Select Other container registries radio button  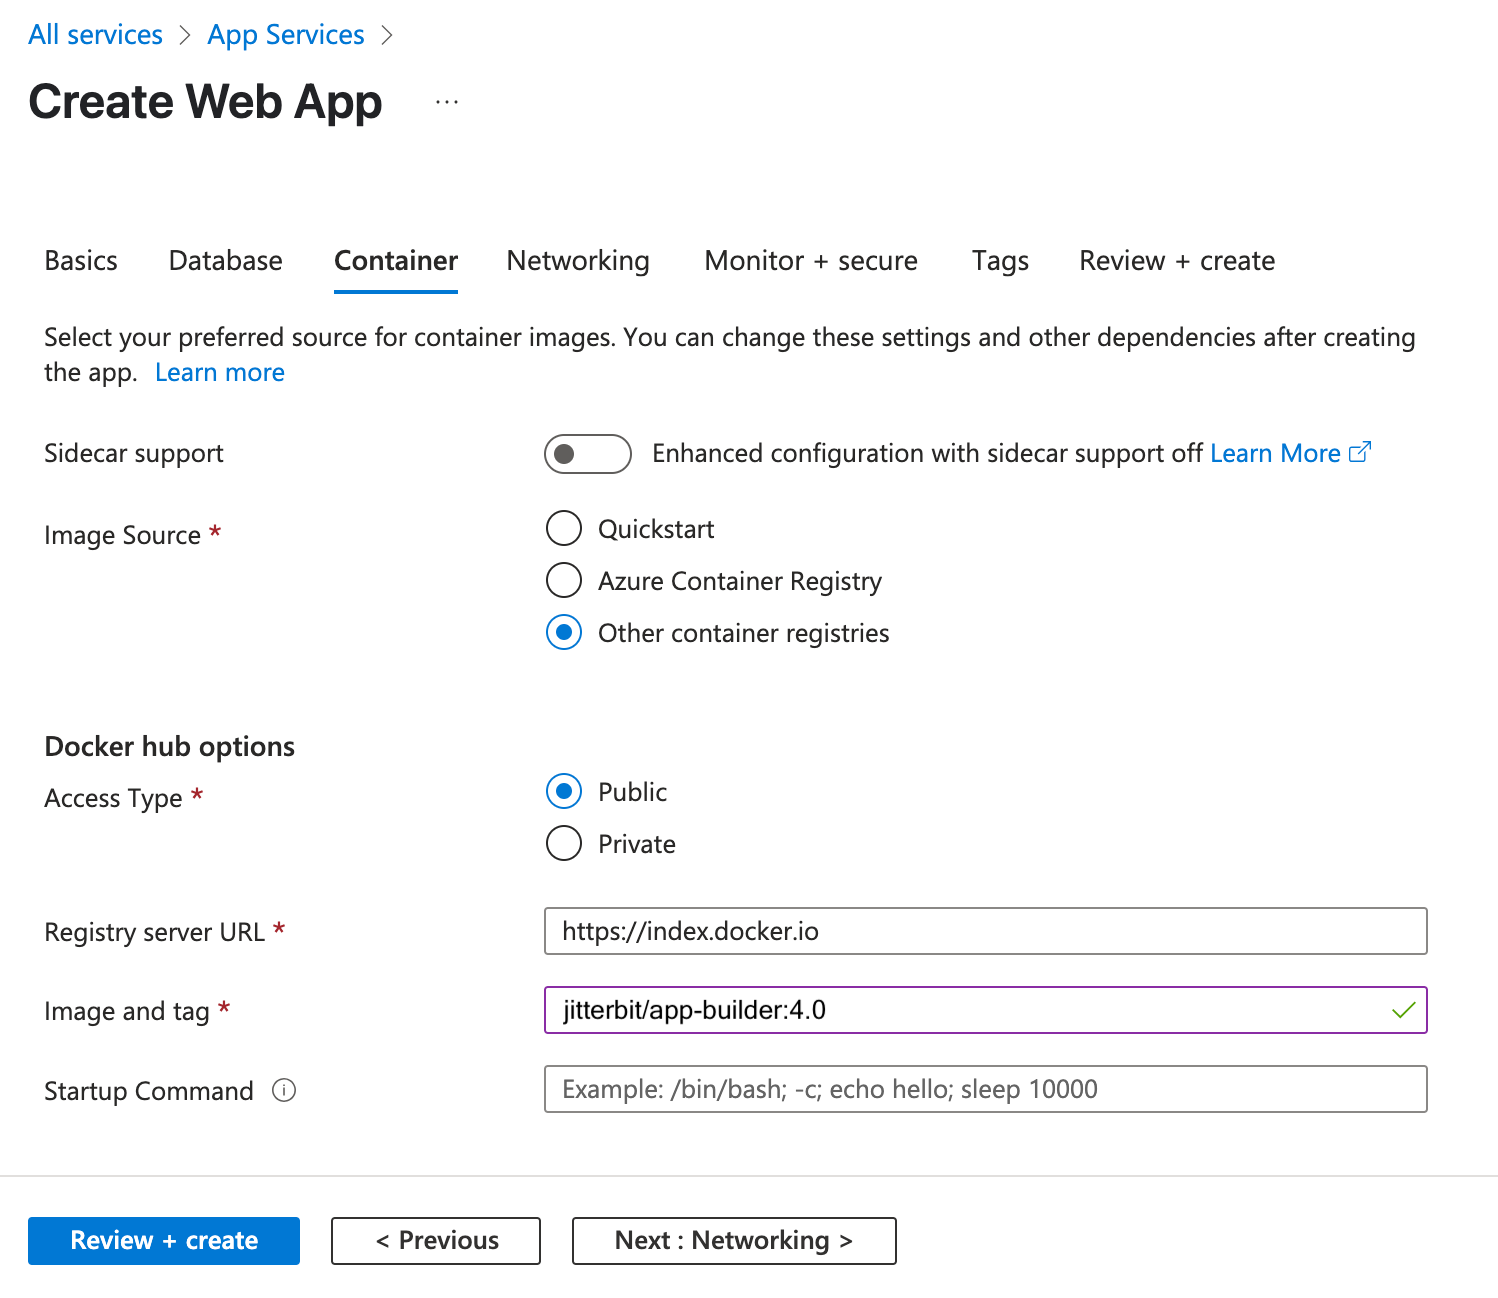564,632
